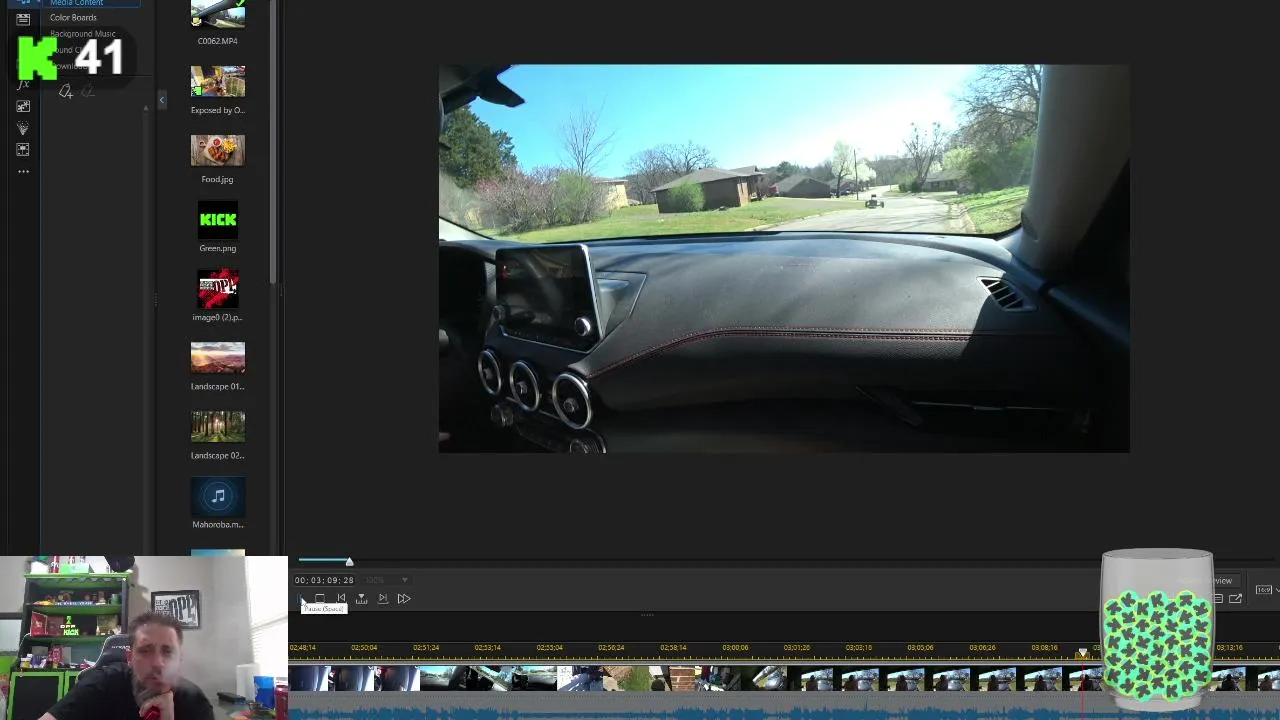Click the timeline playhead marker
Image resolution: width=1280 pixels, height=720 pixels.
coord(1082,653)
